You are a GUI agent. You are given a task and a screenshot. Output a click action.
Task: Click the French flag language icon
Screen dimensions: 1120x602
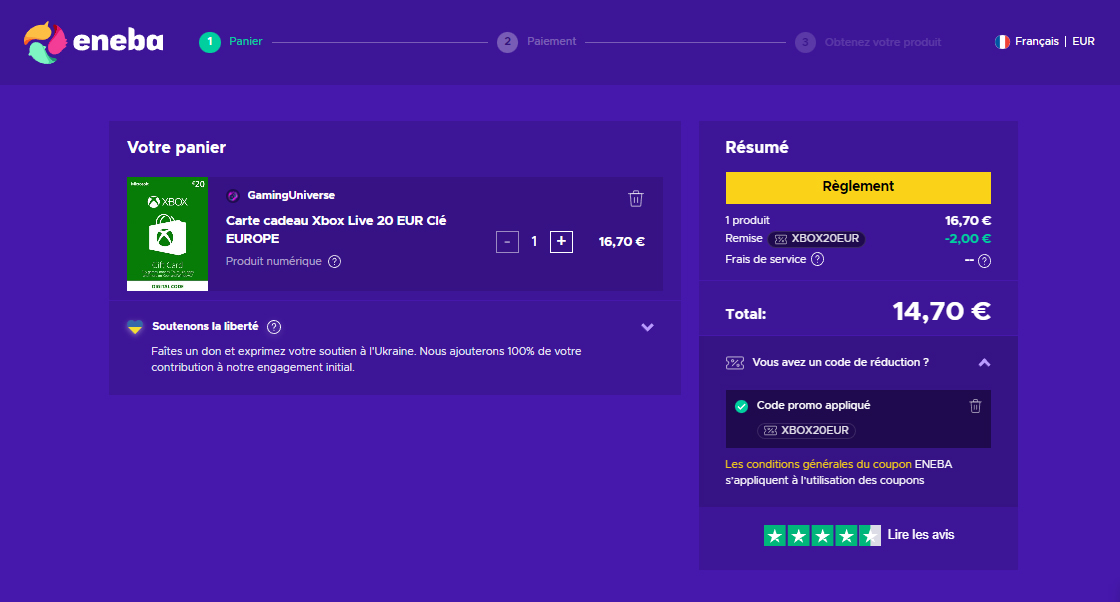click(1002, 42)
